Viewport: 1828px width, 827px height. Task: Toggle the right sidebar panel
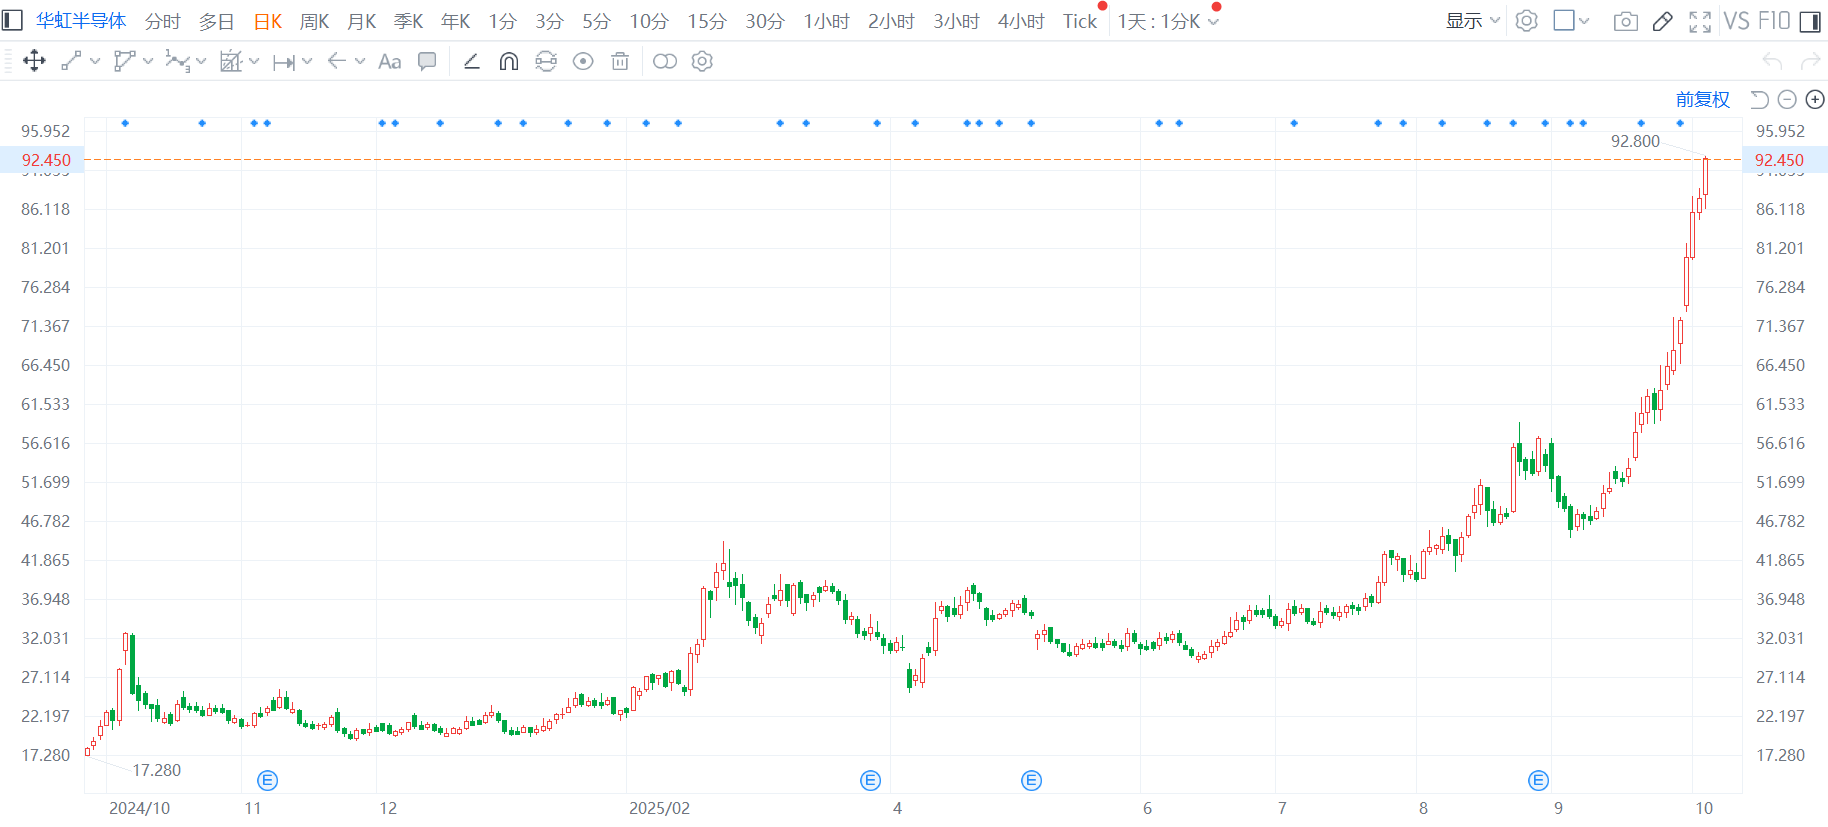(1810, 21)
